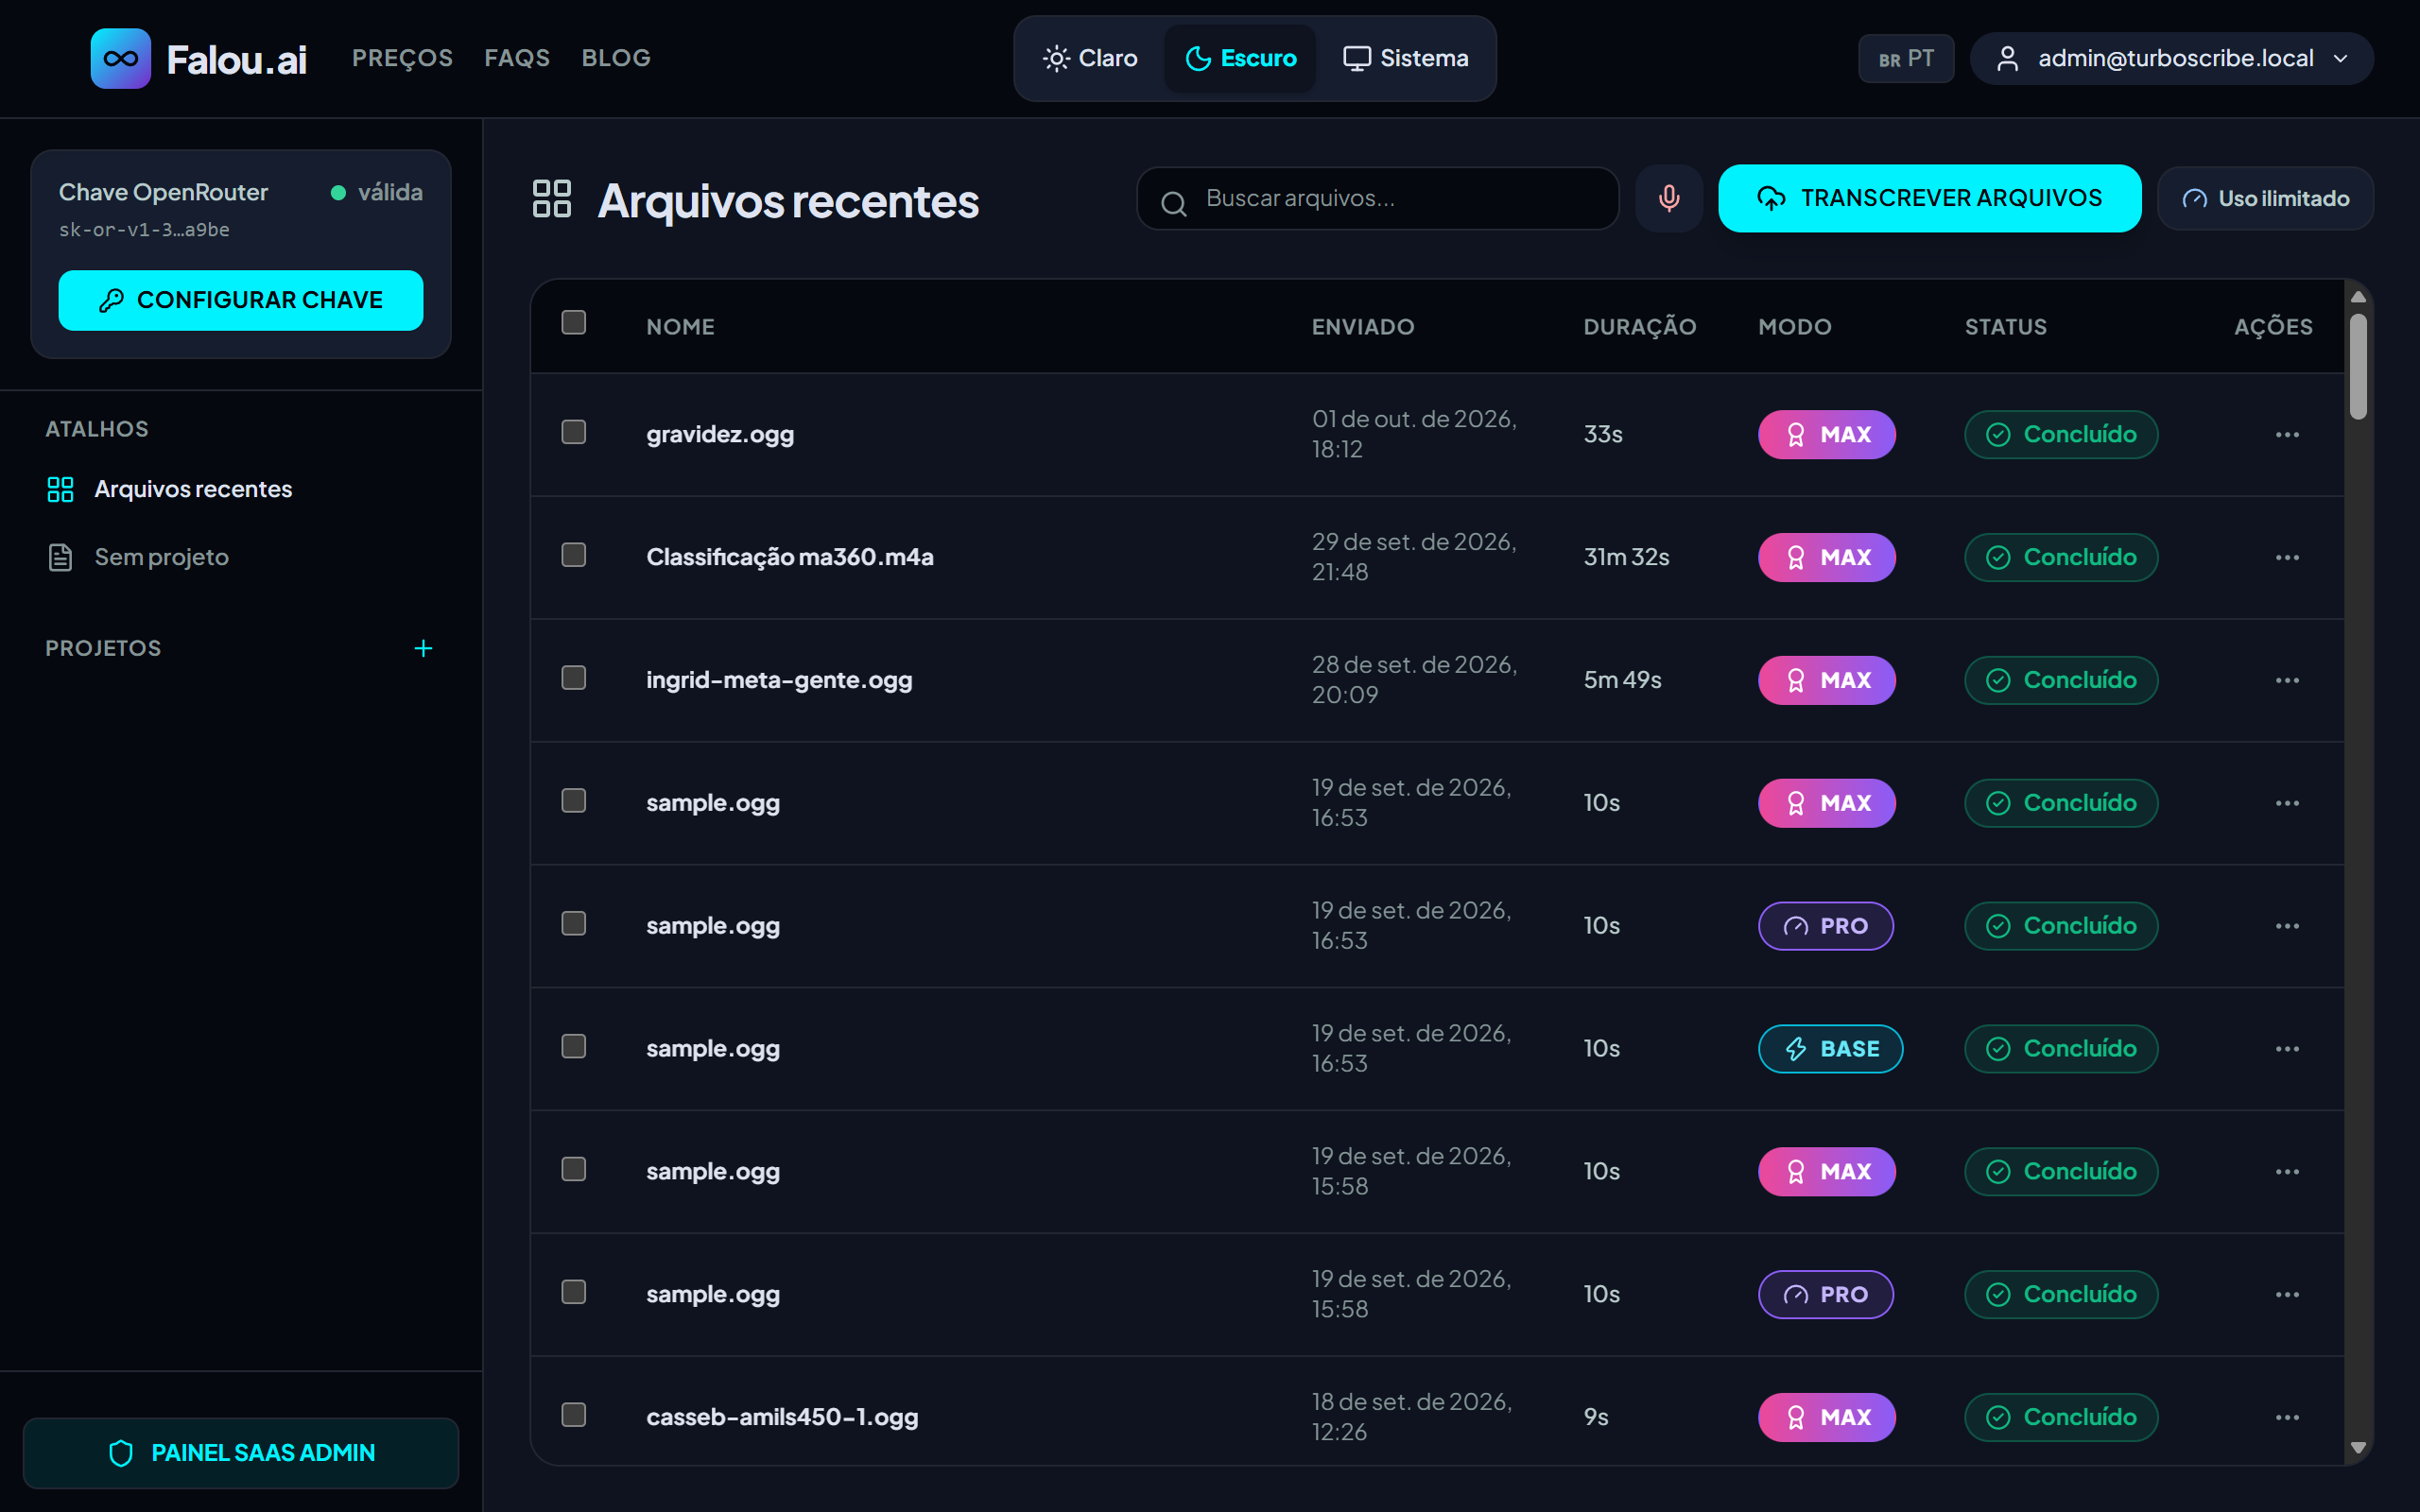Click the sk-or-v1-3…a9be key text
Screen dimensions: 2420x1512
click(x=144, y=229)
